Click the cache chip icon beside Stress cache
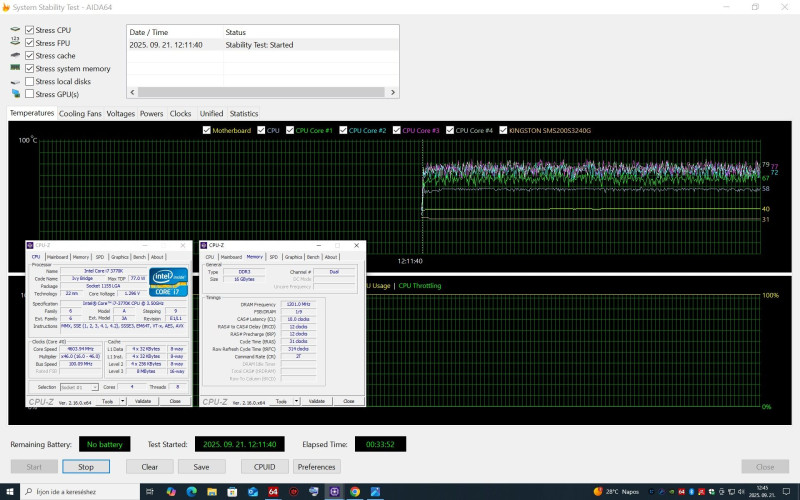 point(15,55)
